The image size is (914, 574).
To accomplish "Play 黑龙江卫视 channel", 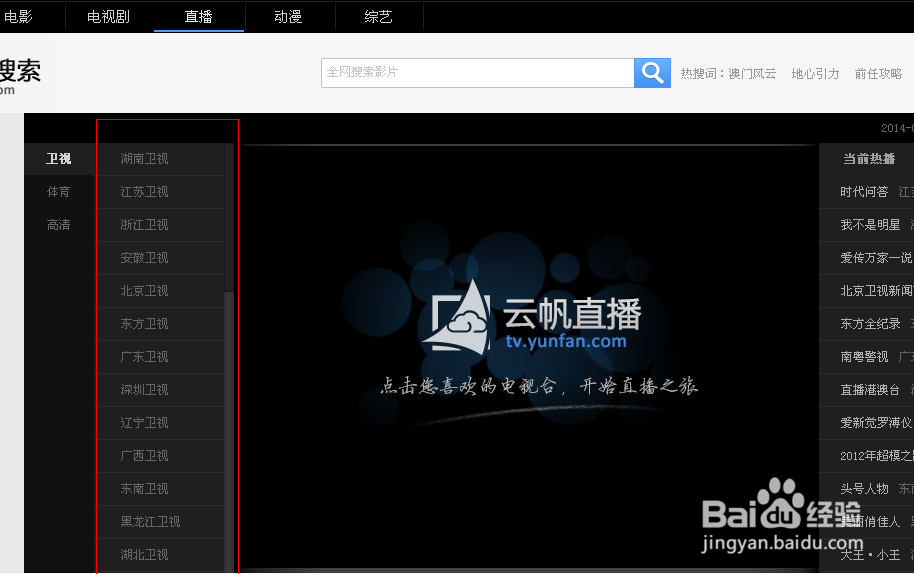I will click(x=160, y=522).
